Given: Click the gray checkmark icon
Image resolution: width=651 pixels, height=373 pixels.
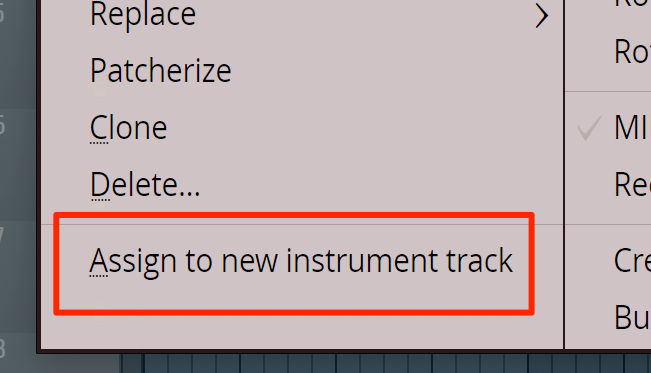Looking at the screenshot, I should pyautogui.click(x=590, y=128).
